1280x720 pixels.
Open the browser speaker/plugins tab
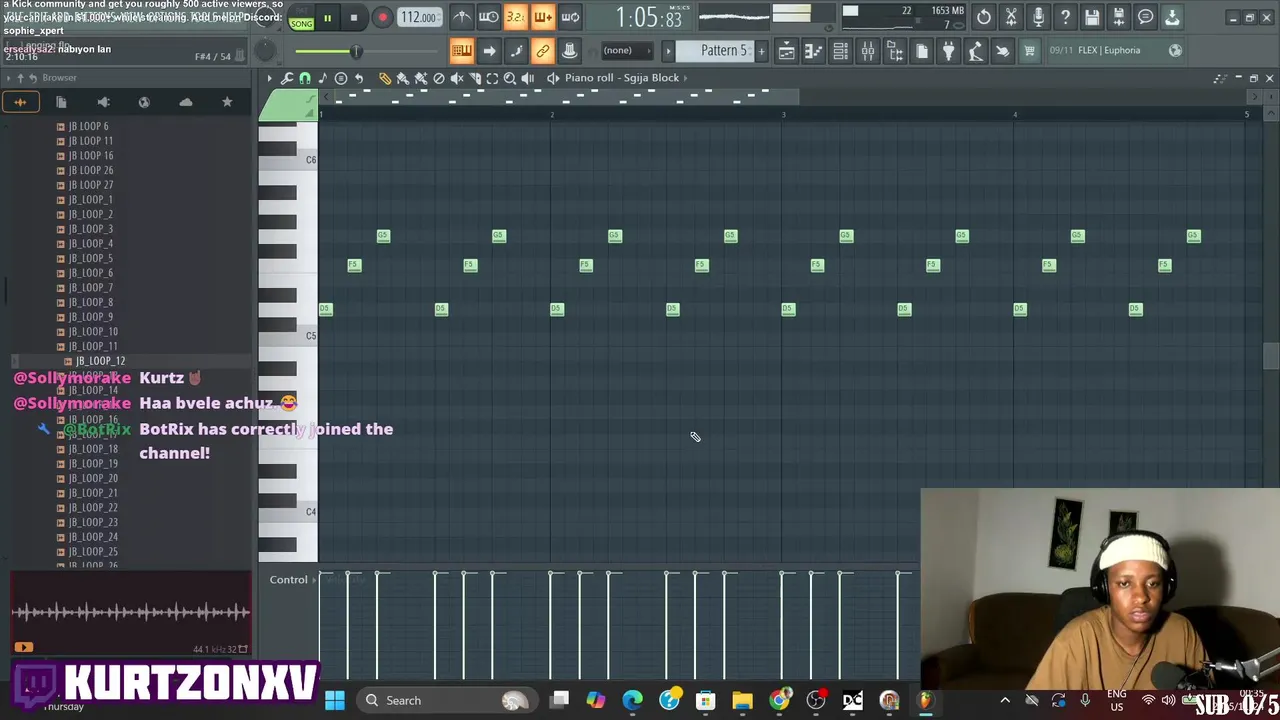[103, 102]
